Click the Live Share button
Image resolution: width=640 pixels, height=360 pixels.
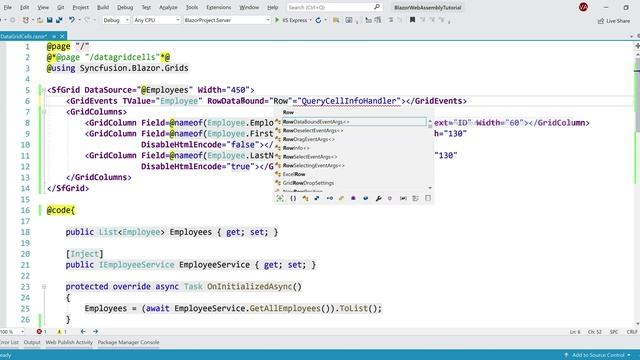(x=613, y=20)
